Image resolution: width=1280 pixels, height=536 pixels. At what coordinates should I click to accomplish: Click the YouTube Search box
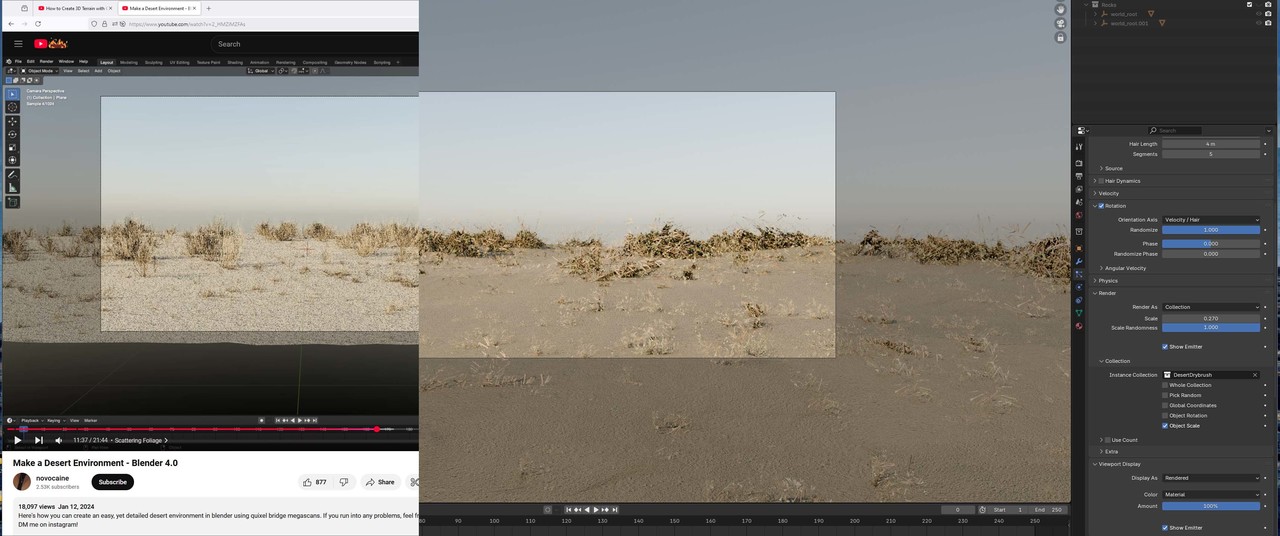[x=315, y=44]
